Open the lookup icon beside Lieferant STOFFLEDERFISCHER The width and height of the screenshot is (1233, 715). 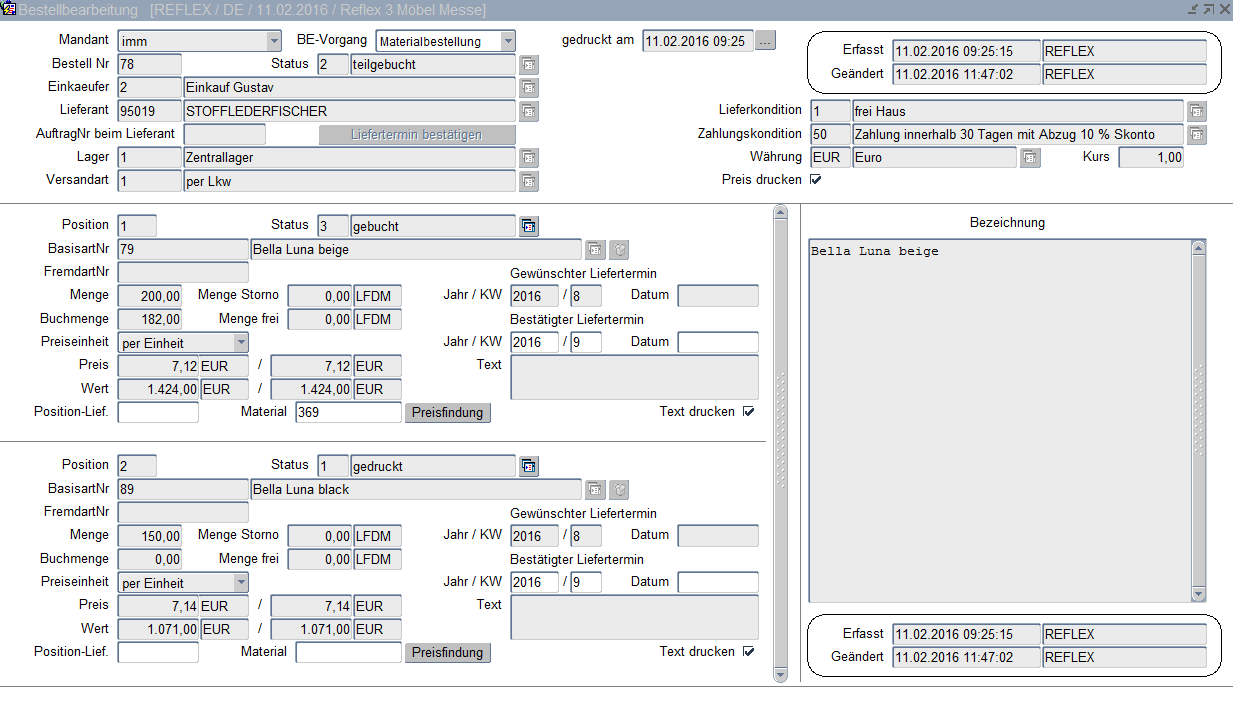[x=529, y=111]
